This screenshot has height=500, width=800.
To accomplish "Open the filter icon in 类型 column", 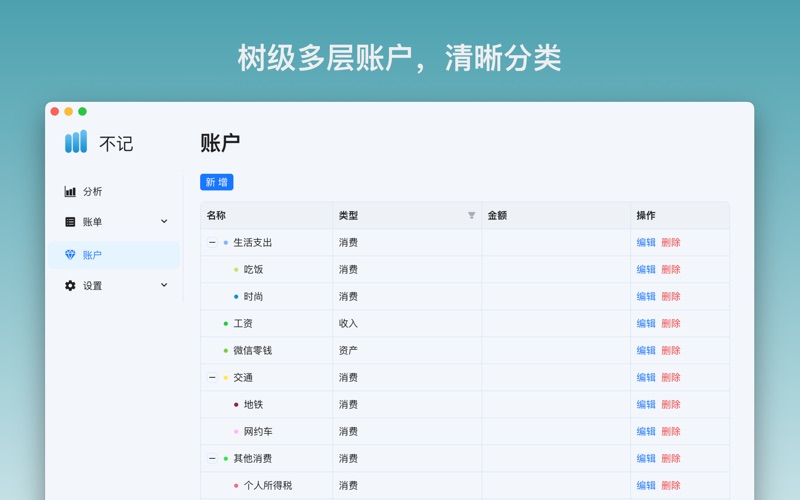I will point(472,216).
